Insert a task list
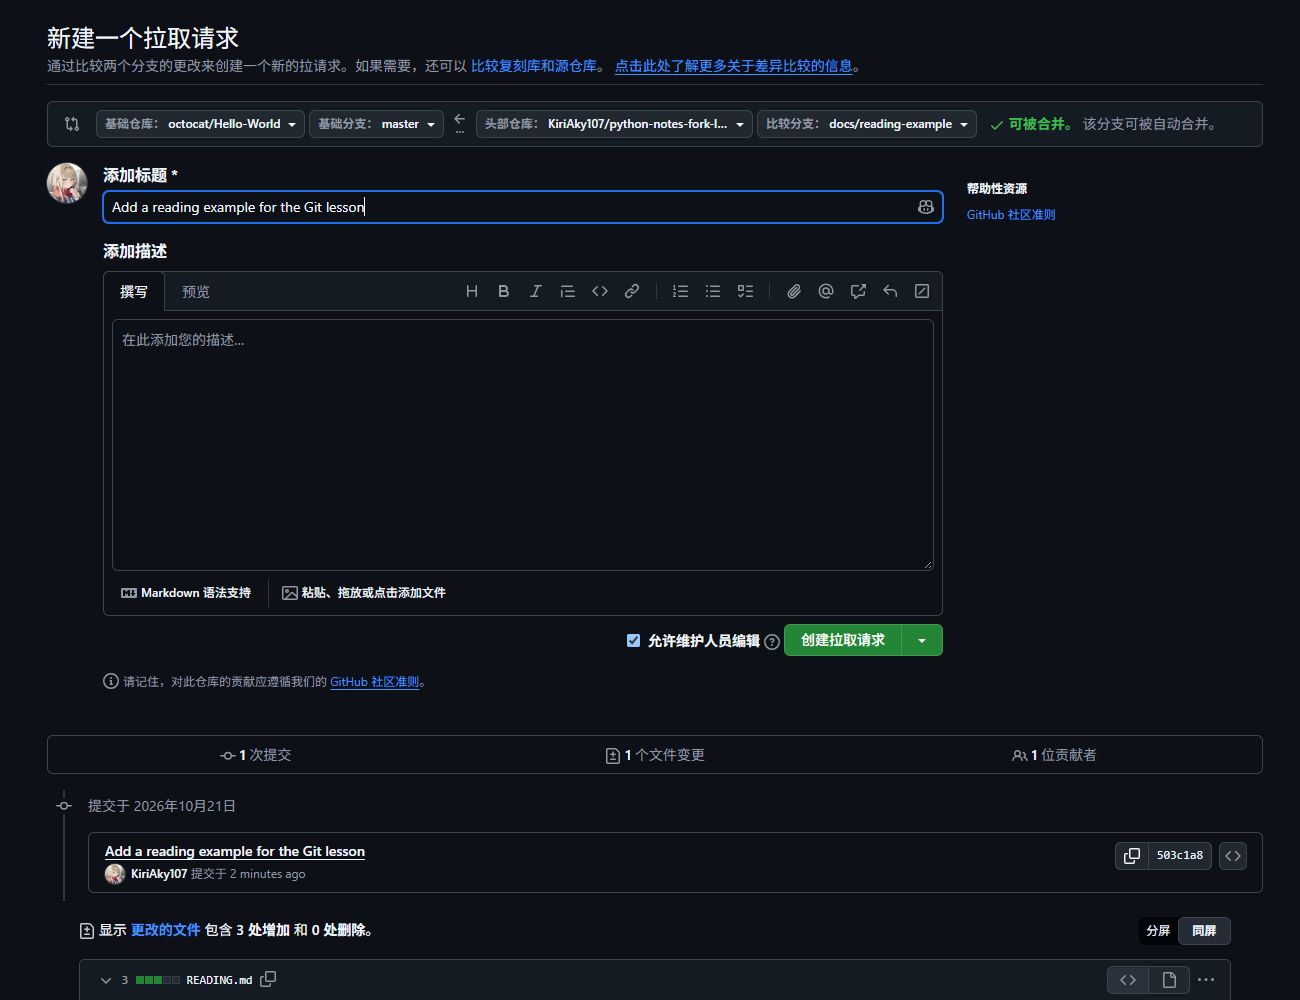Screen dimensions: 1300x1000 [745, 291]
